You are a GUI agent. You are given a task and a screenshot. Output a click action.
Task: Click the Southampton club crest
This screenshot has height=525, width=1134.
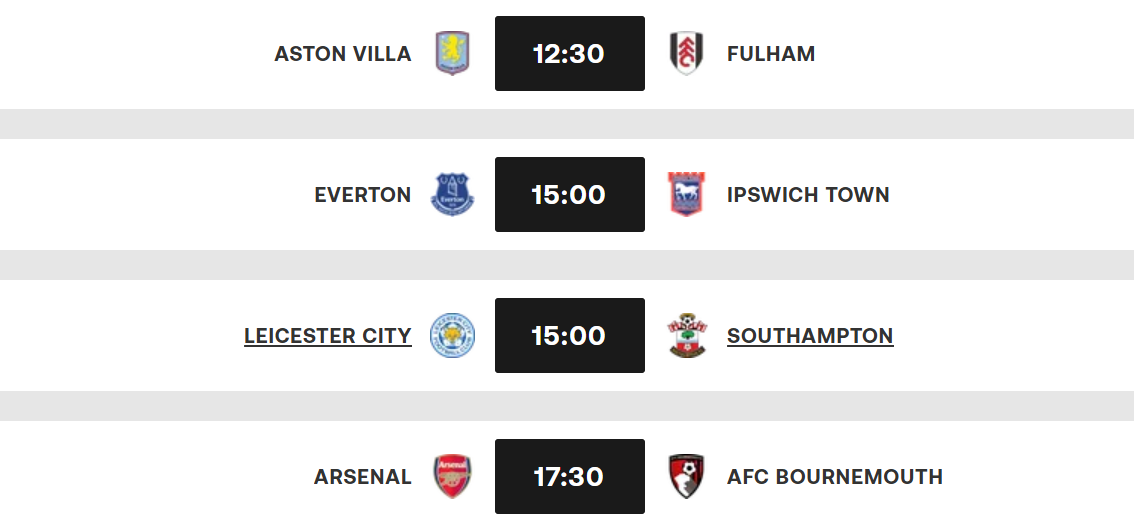coord(686,336)
